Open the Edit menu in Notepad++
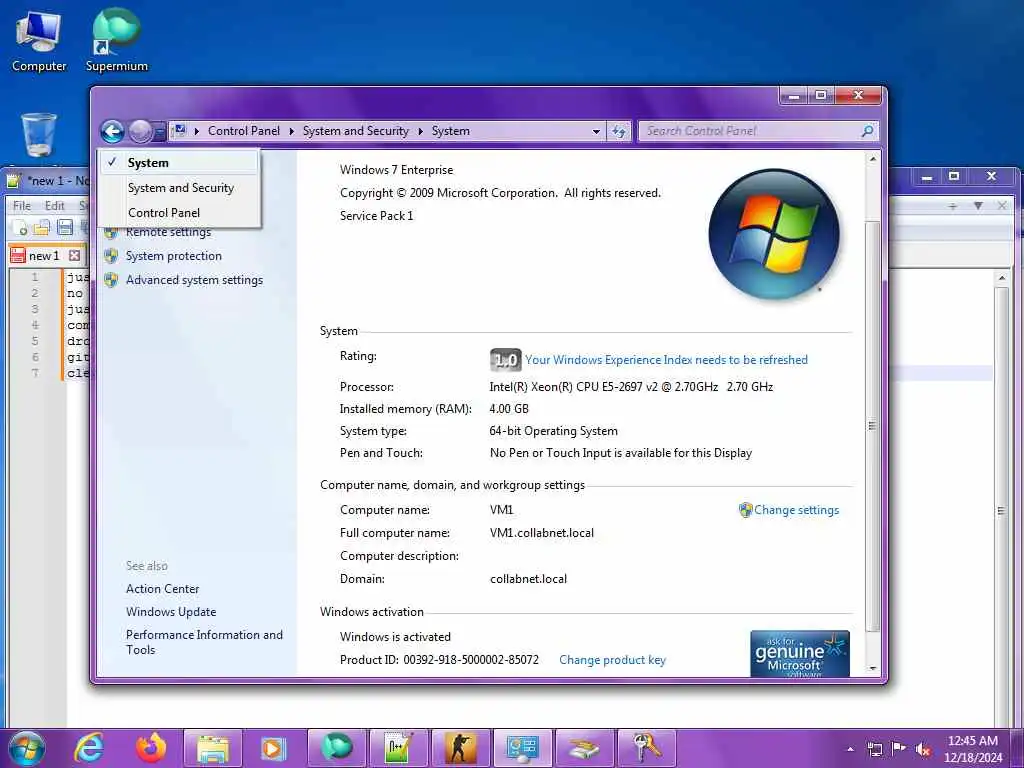Viewport: 1024px width, 768px height. pyautogui.click(x=55, y=206)
